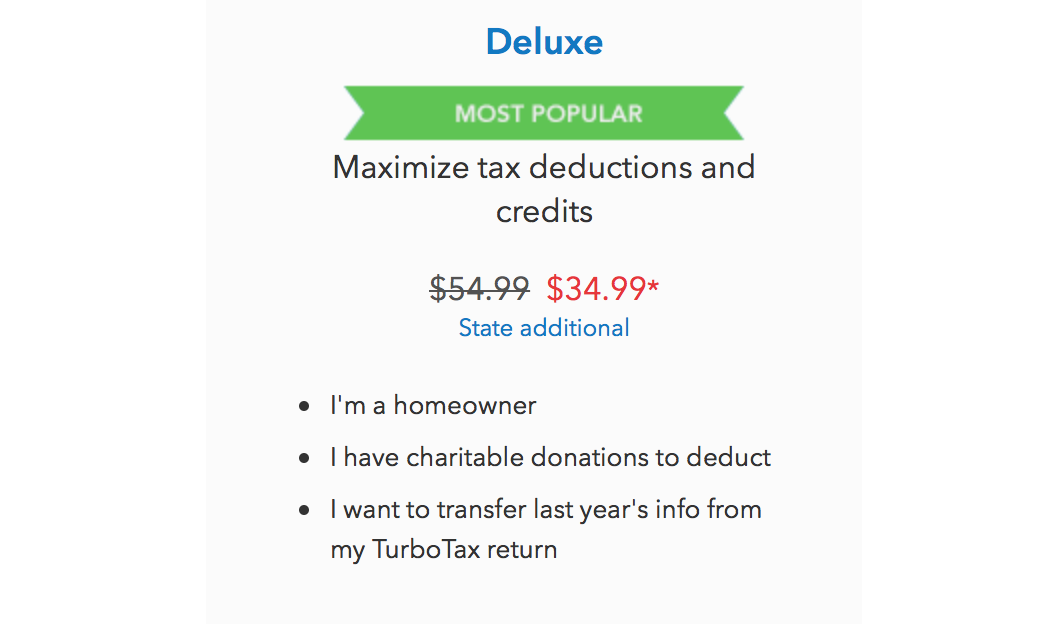Image resolution: width=1058 pixels, height=624 pixels.
Task: Click the word MOST in the banner
Action: point(489,113)
